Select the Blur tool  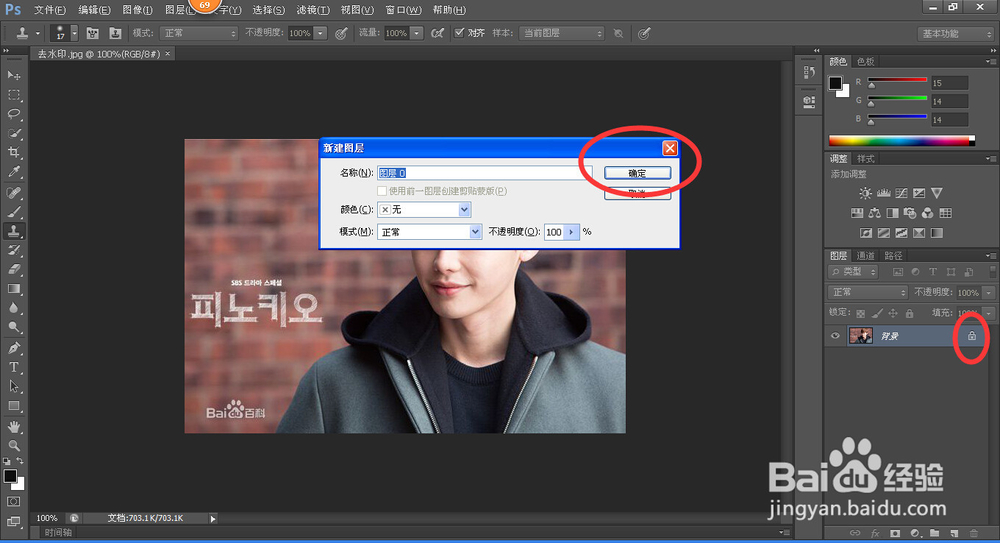coord(13,308)
